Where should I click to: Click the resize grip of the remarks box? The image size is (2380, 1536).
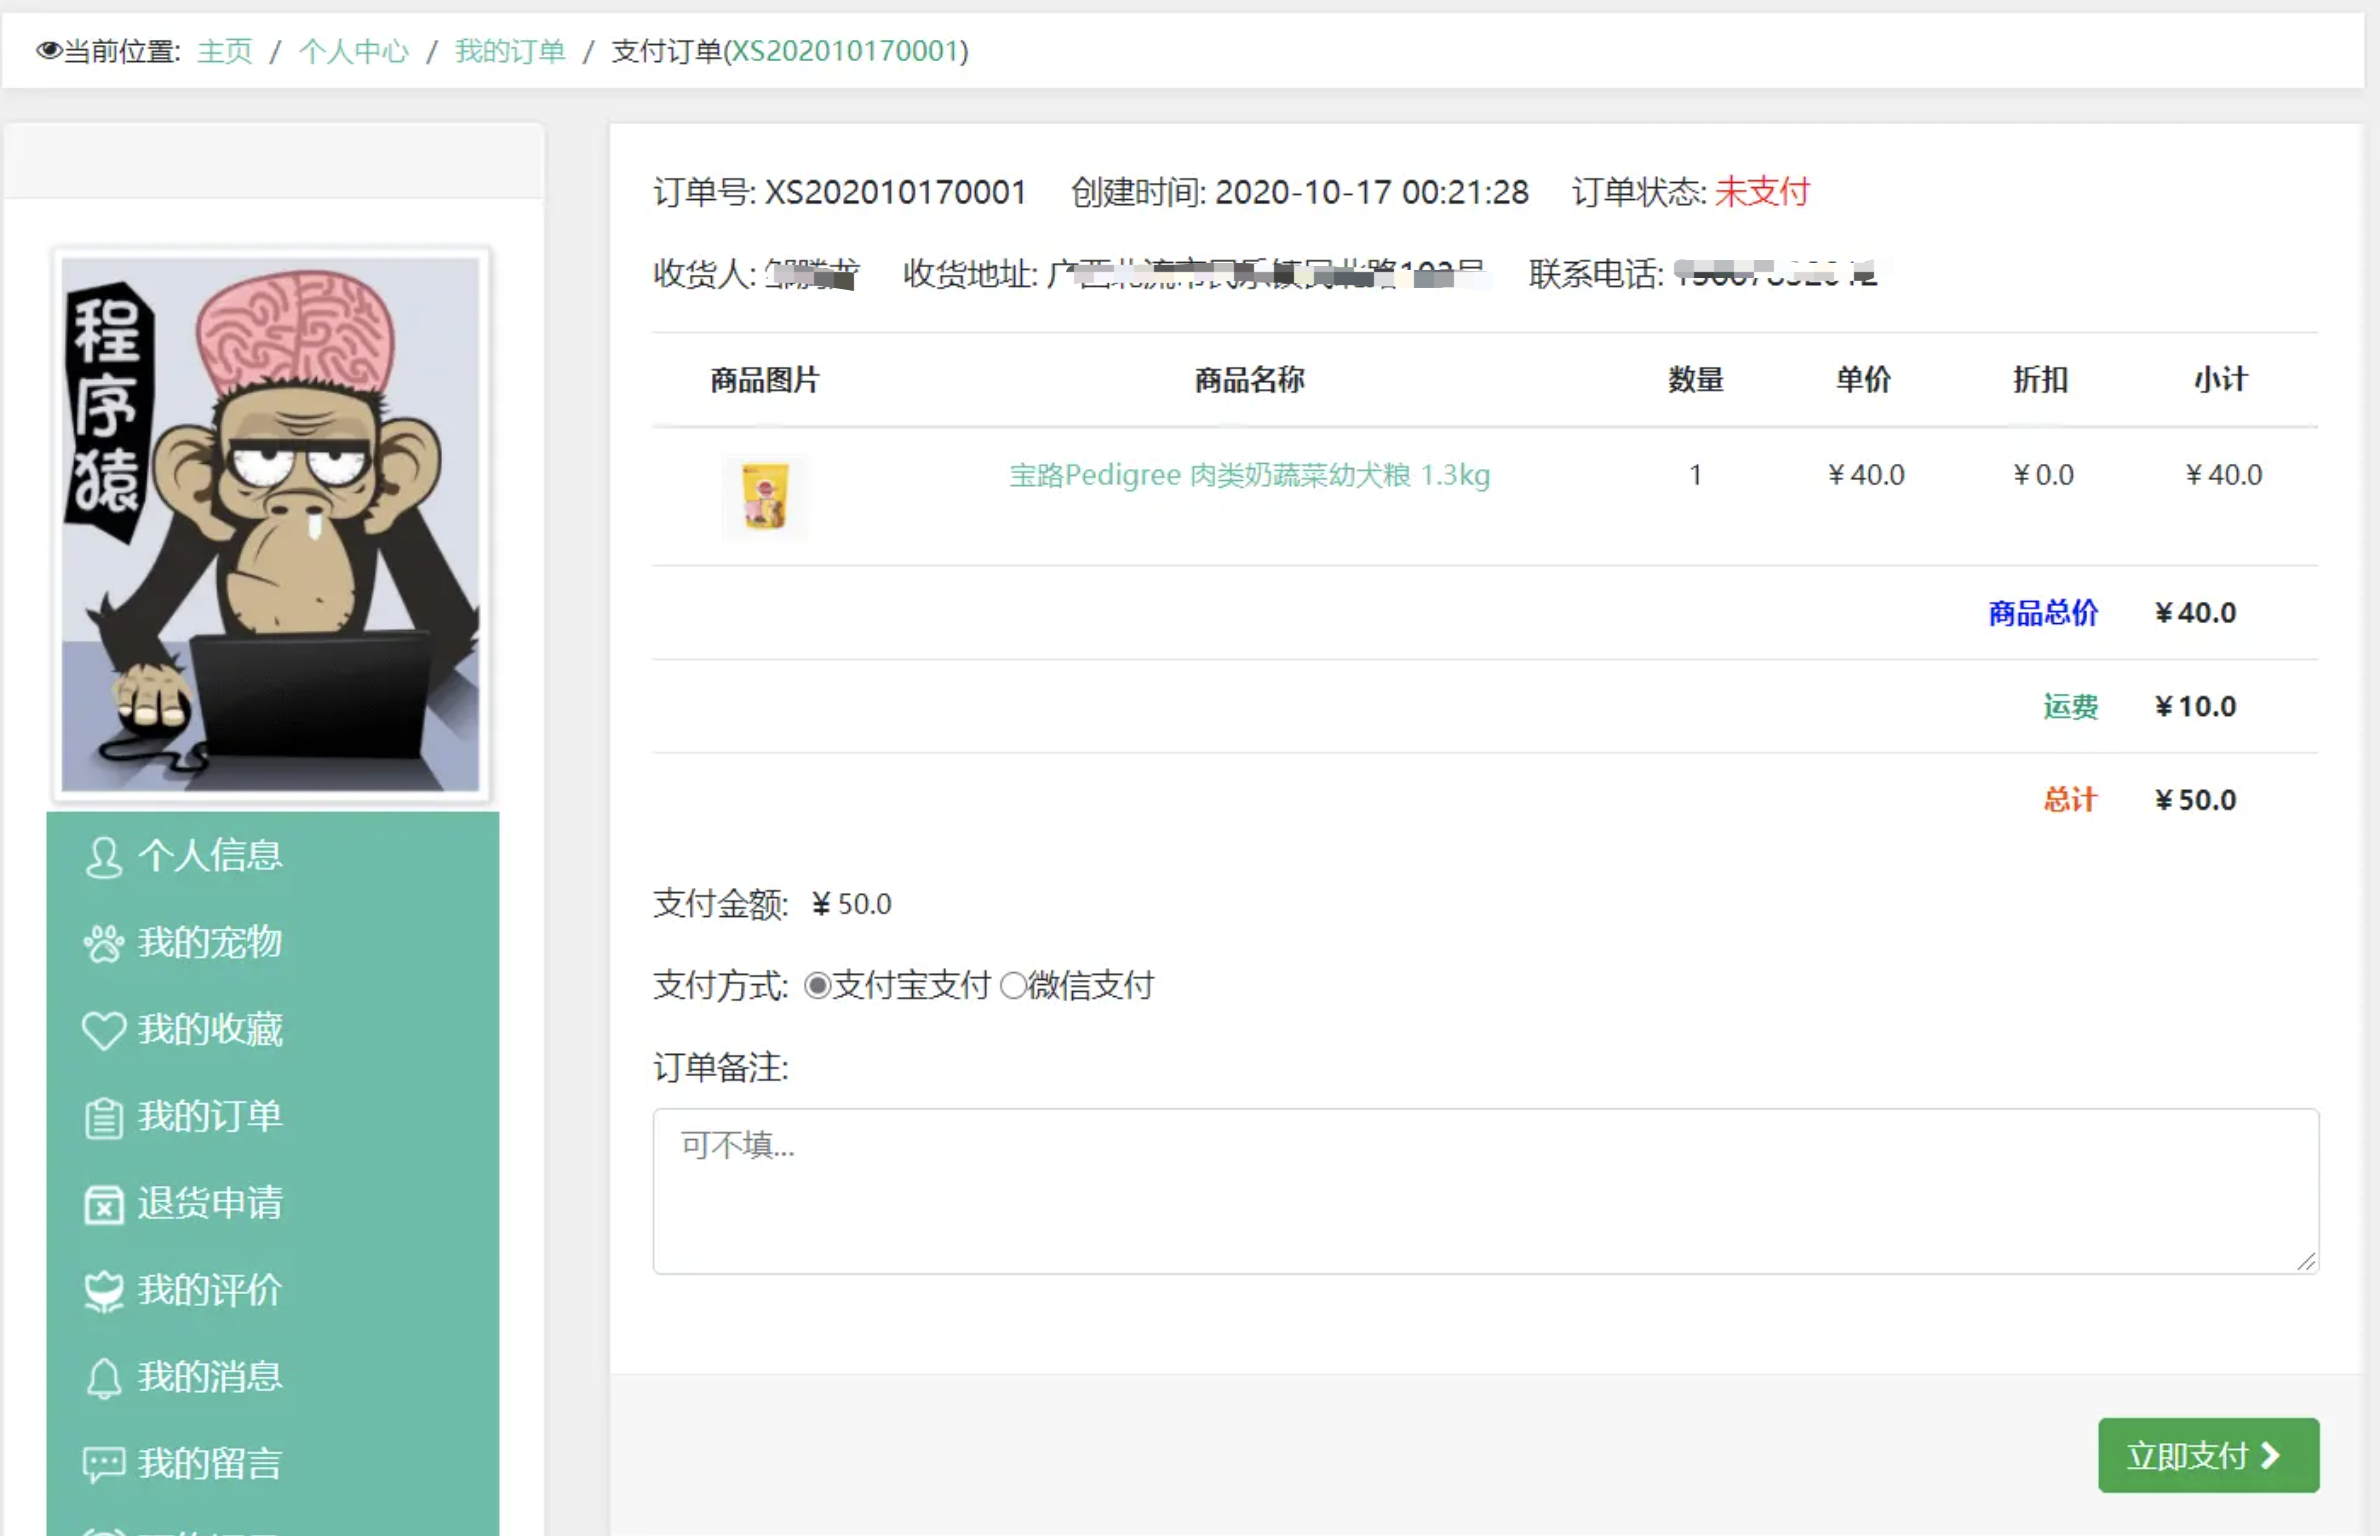[2305, 1262]
